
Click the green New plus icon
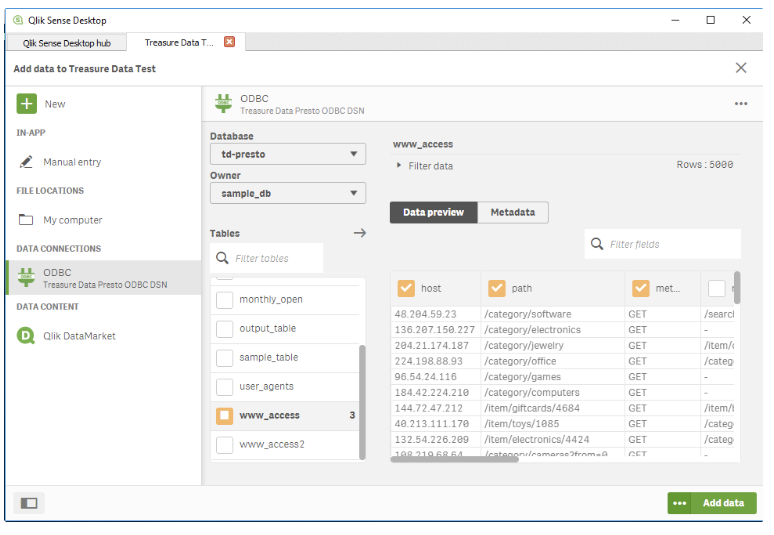27,104
